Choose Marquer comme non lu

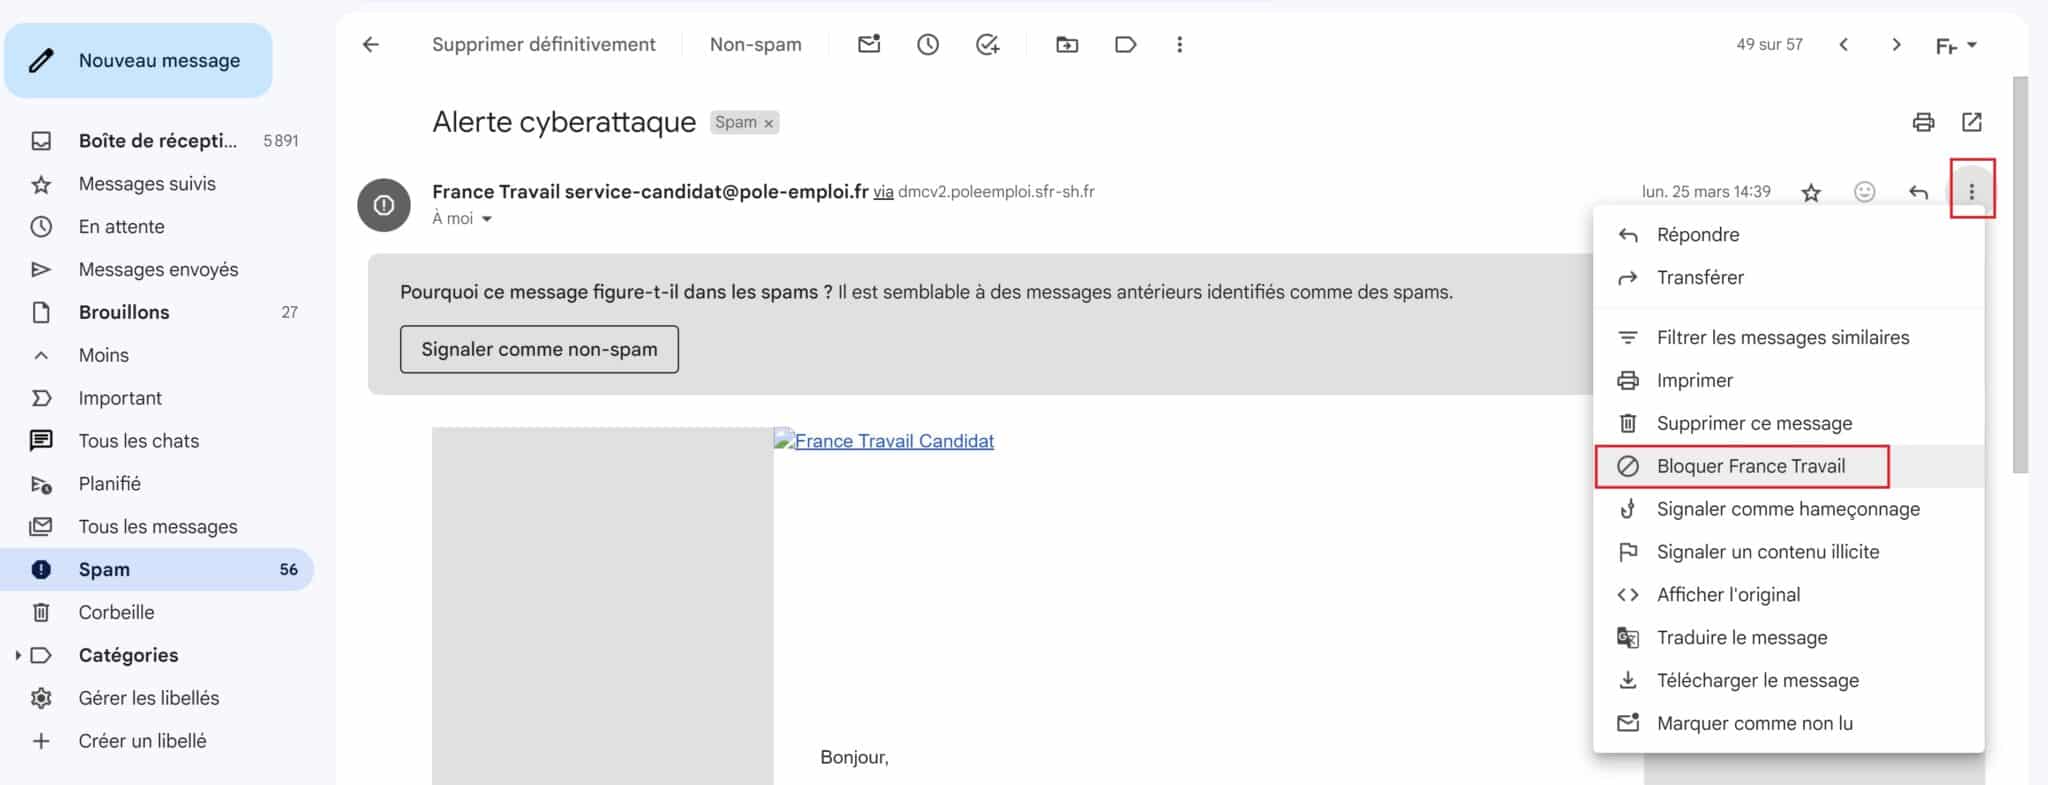(1788, 725)
